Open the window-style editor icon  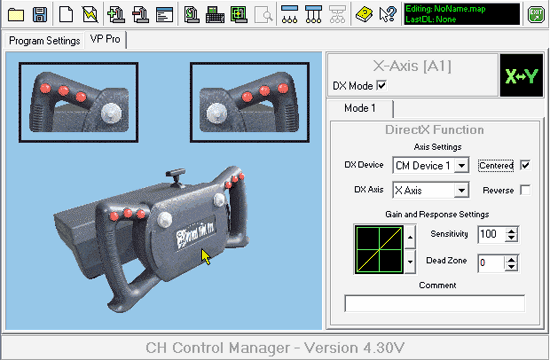click(165, 14)
